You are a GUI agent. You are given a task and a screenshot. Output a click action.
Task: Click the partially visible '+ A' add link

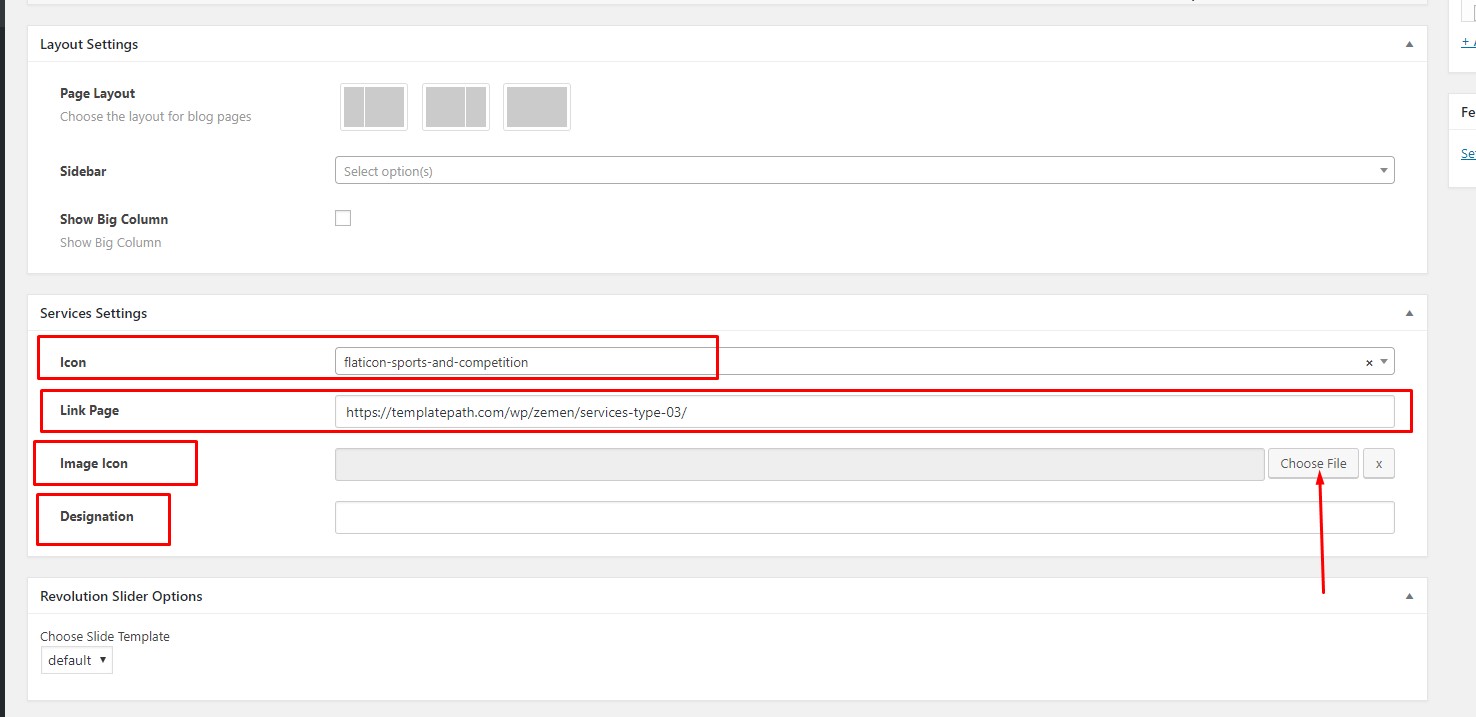[x=1467, y=42]
